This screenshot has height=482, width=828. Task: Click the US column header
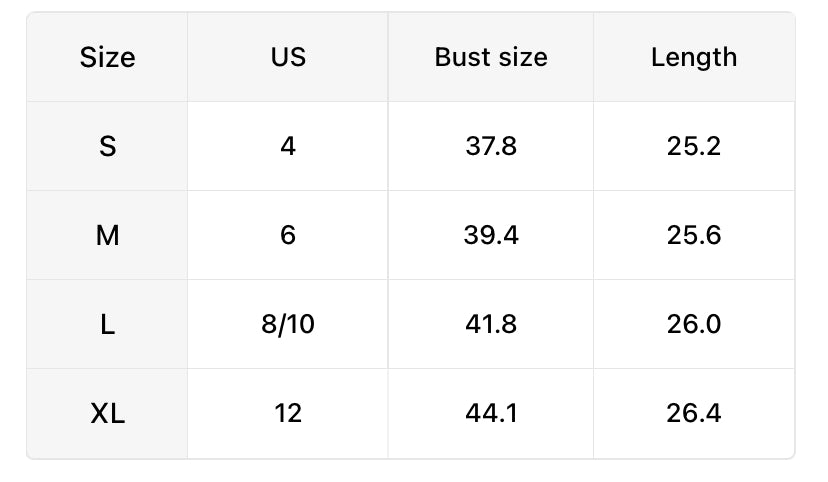coord(288,57)
